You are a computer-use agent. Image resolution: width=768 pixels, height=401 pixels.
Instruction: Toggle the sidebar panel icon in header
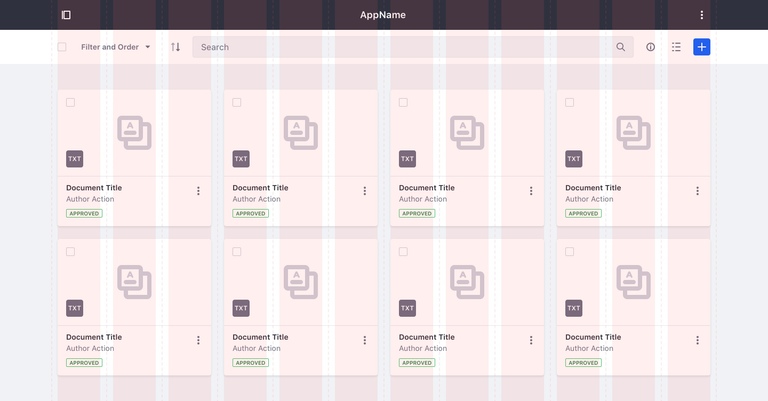pos(66,15)
